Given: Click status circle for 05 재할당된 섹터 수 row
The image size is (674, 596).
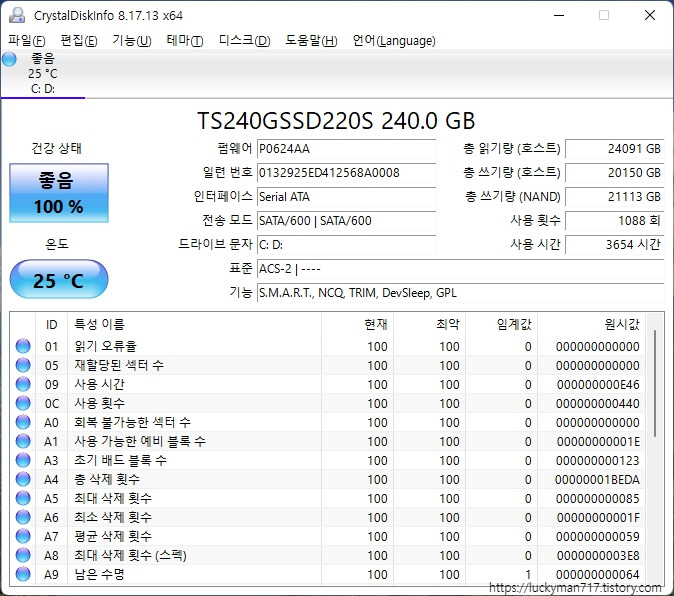Looking at the screenshot, I should click(x=23, y=365).
